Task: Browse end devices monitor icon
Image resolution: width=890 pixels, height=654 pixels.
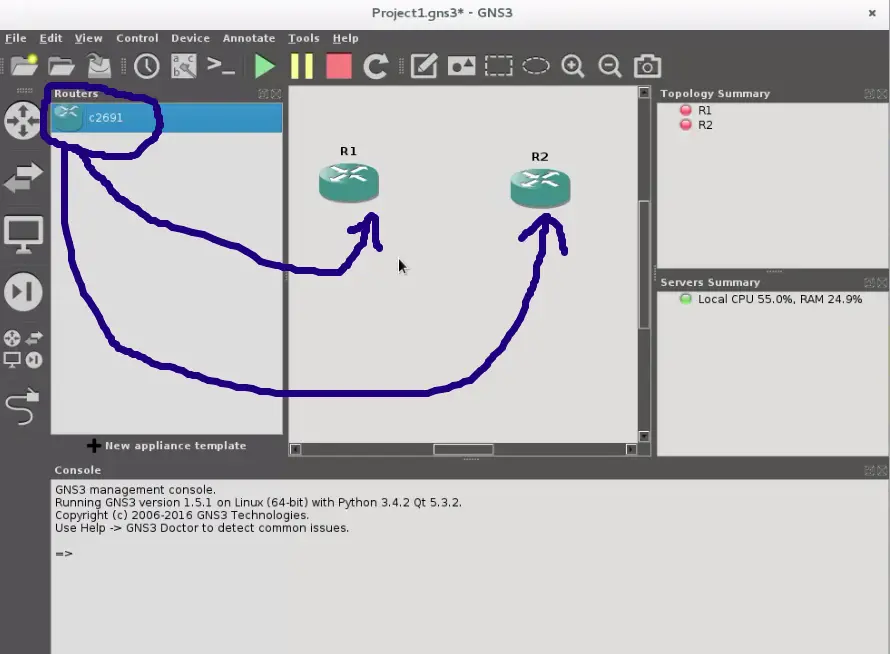Action: tap(23, 234)
